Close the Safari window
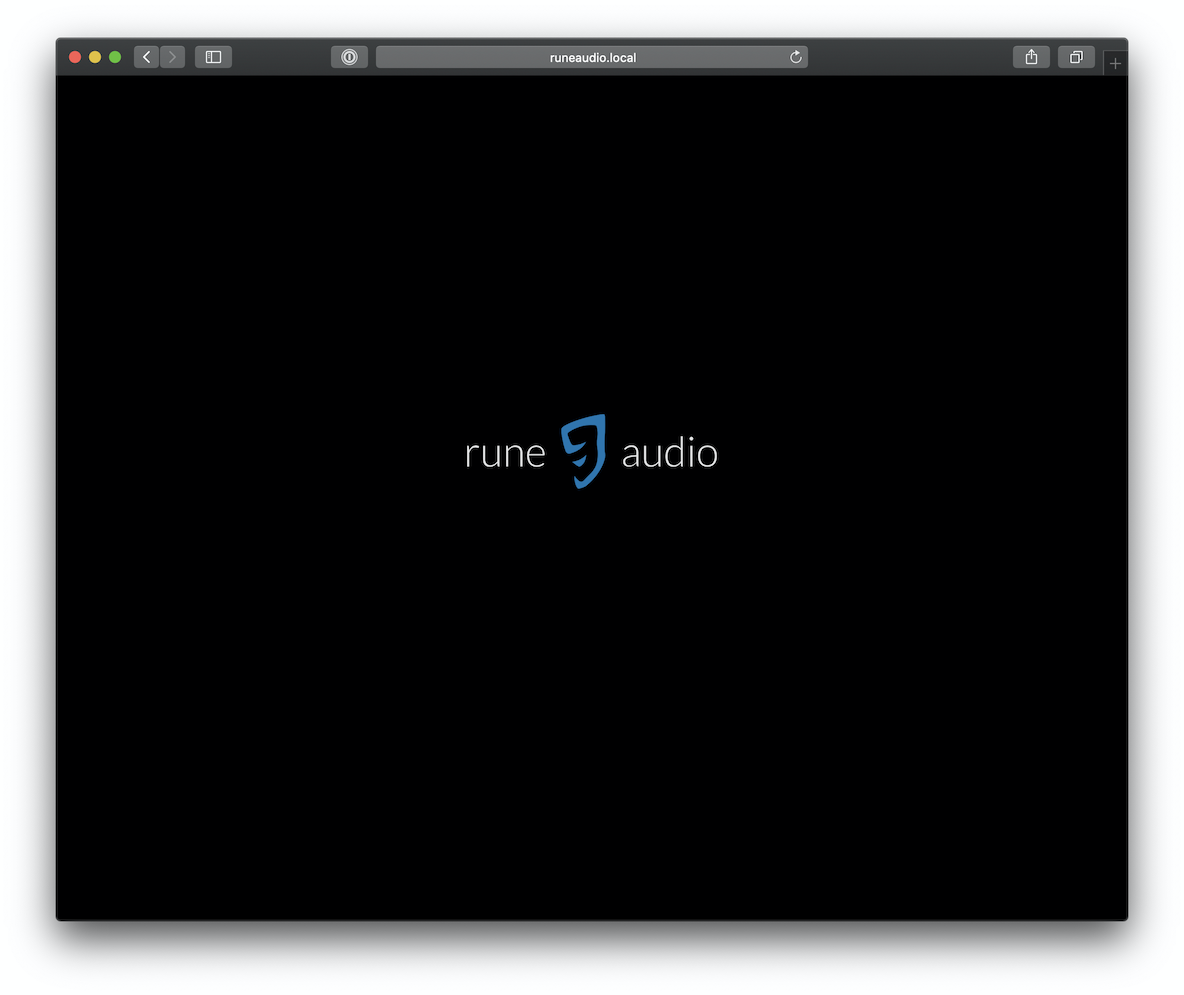Image resolution: width=1184 pixels, height=995 pixels. [75, 57]
